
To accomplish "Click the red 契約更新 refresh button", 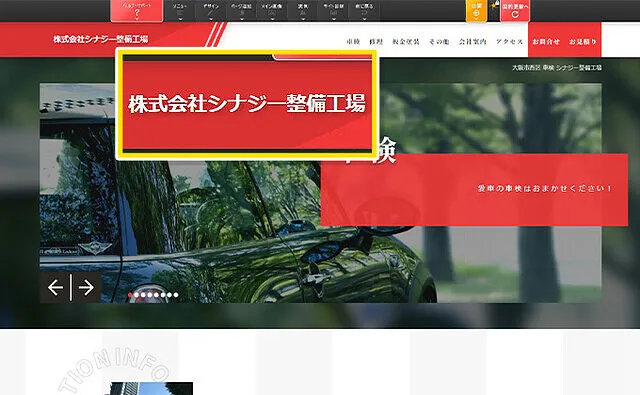I will (515, 11).
